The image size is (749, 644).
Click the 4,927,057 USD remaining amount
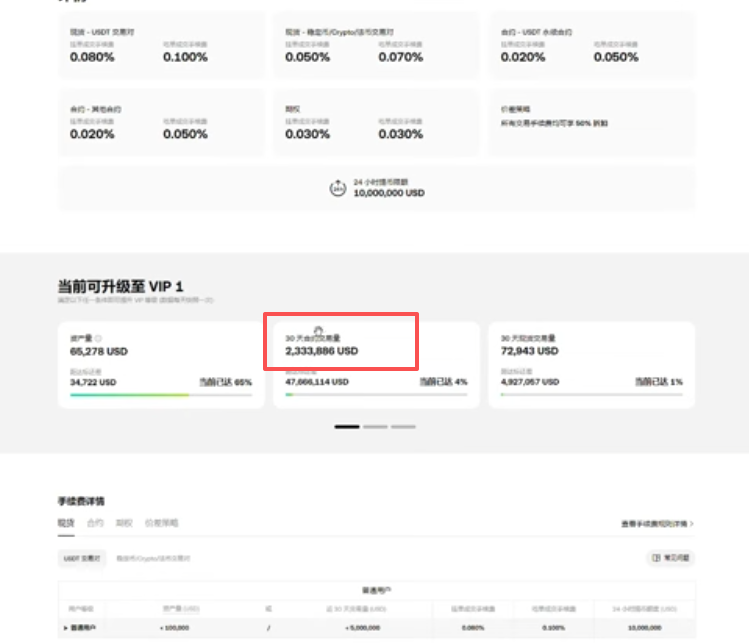[x=530, y=382]
